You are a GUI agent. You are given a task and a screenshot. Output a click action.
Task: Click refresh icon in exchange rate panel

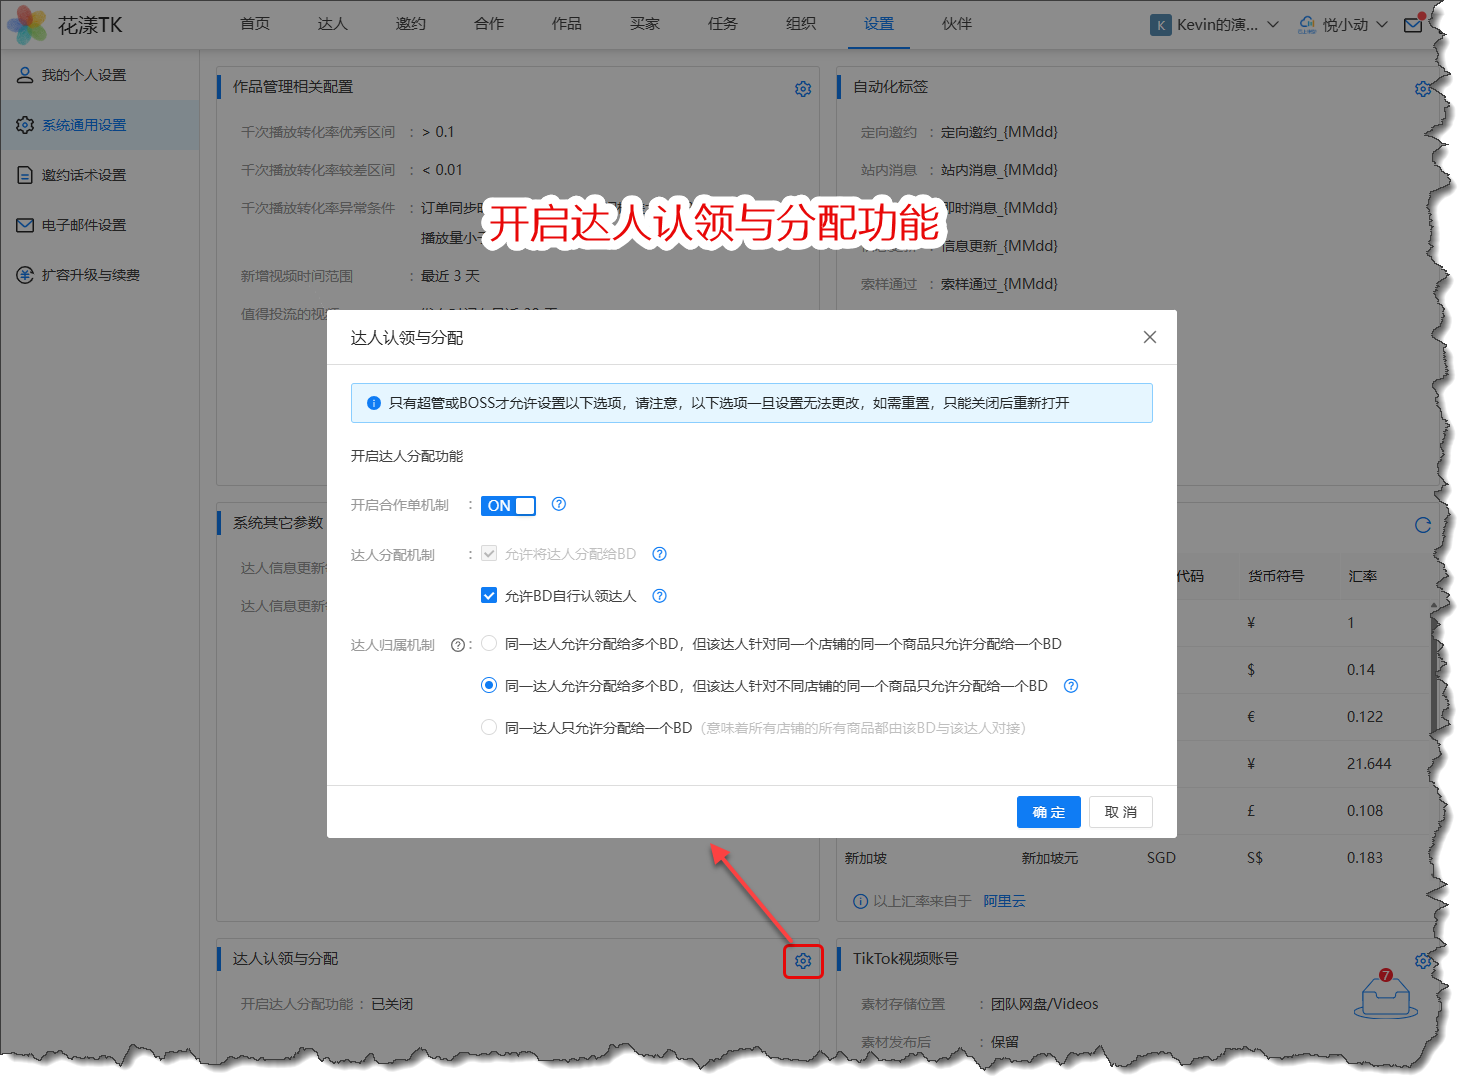coord(1422,525)
